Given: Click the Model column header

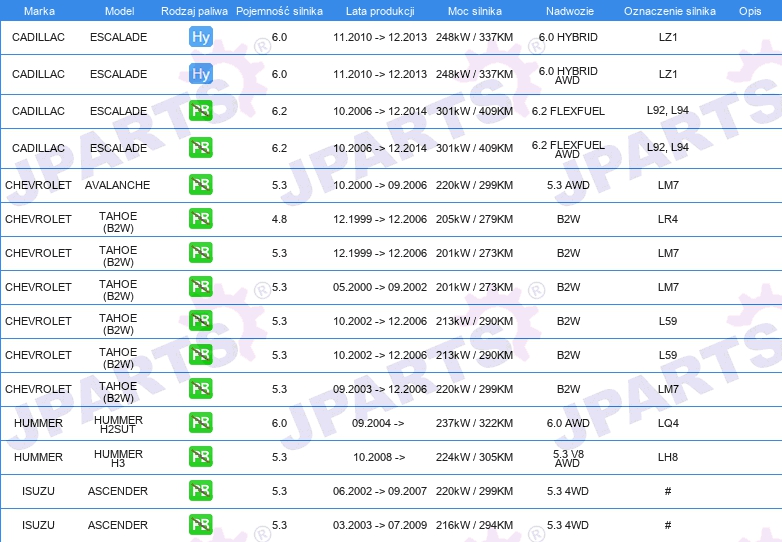Looking at the screenshot, I should (x=119, y=11).
